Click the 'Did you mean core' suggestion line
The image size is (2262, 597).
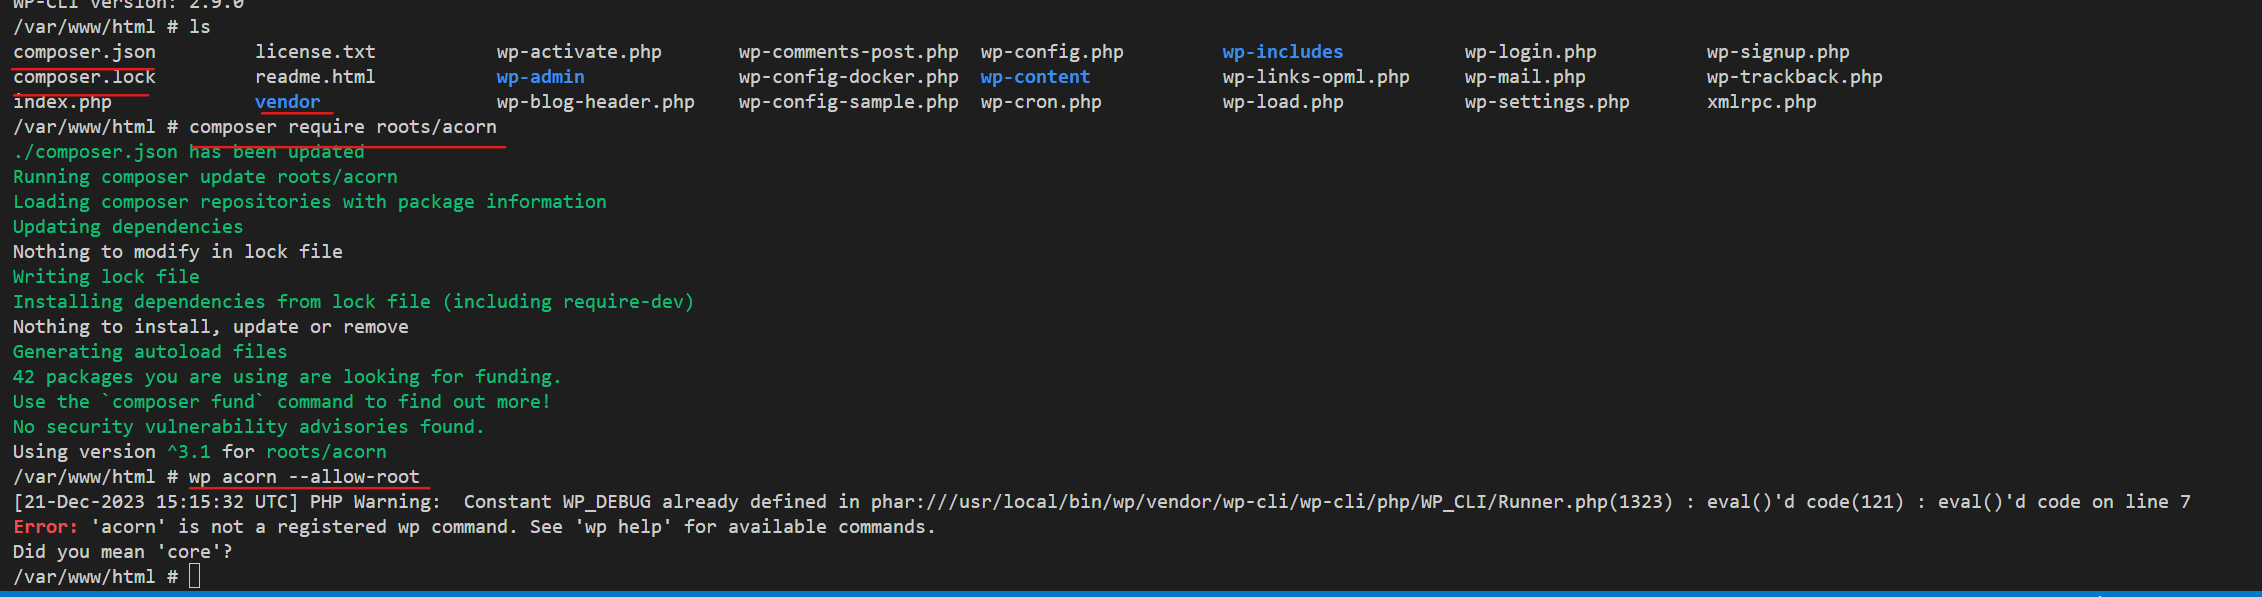click(x=123, y=552)
